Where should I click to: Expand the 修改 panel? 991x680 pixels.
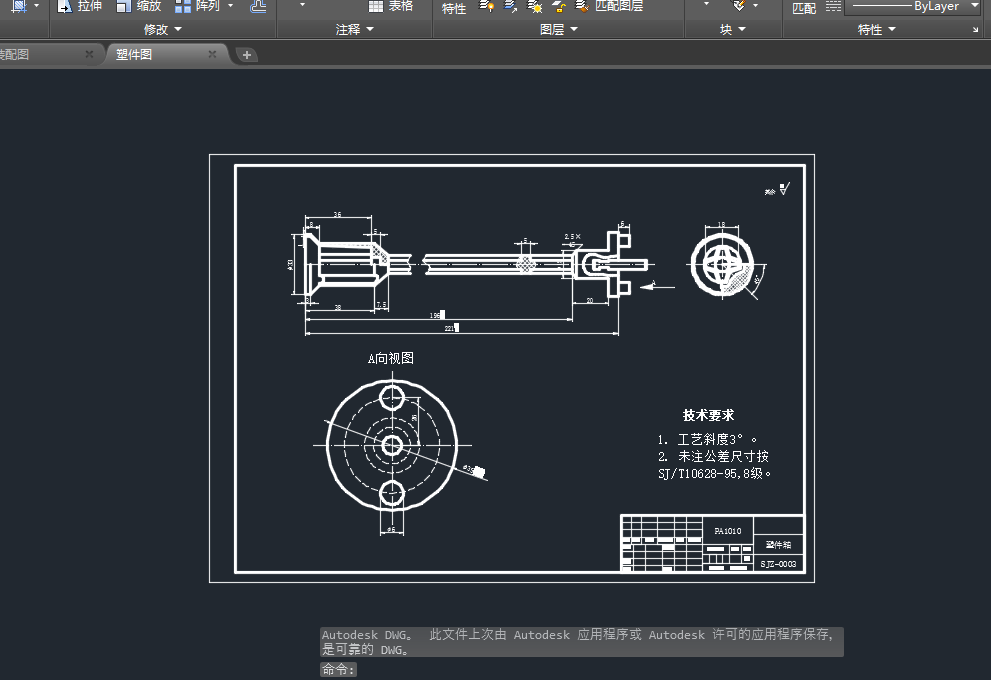point(163,30)
